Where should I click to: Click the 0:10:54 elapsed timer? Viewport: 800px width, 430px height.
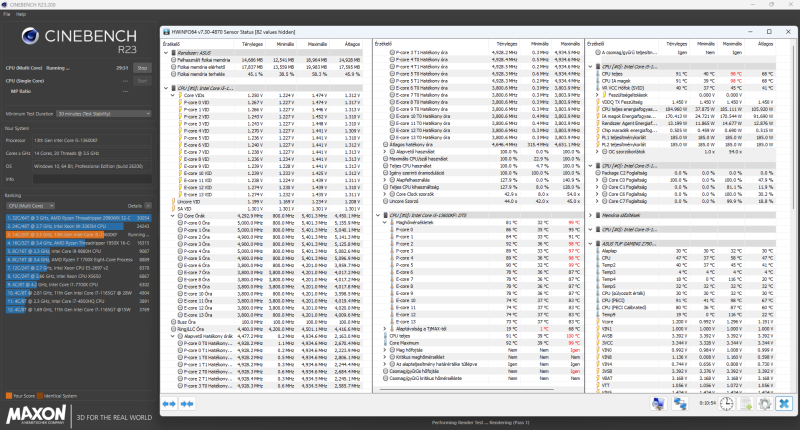pyautogui.click(x=707, y=403)
